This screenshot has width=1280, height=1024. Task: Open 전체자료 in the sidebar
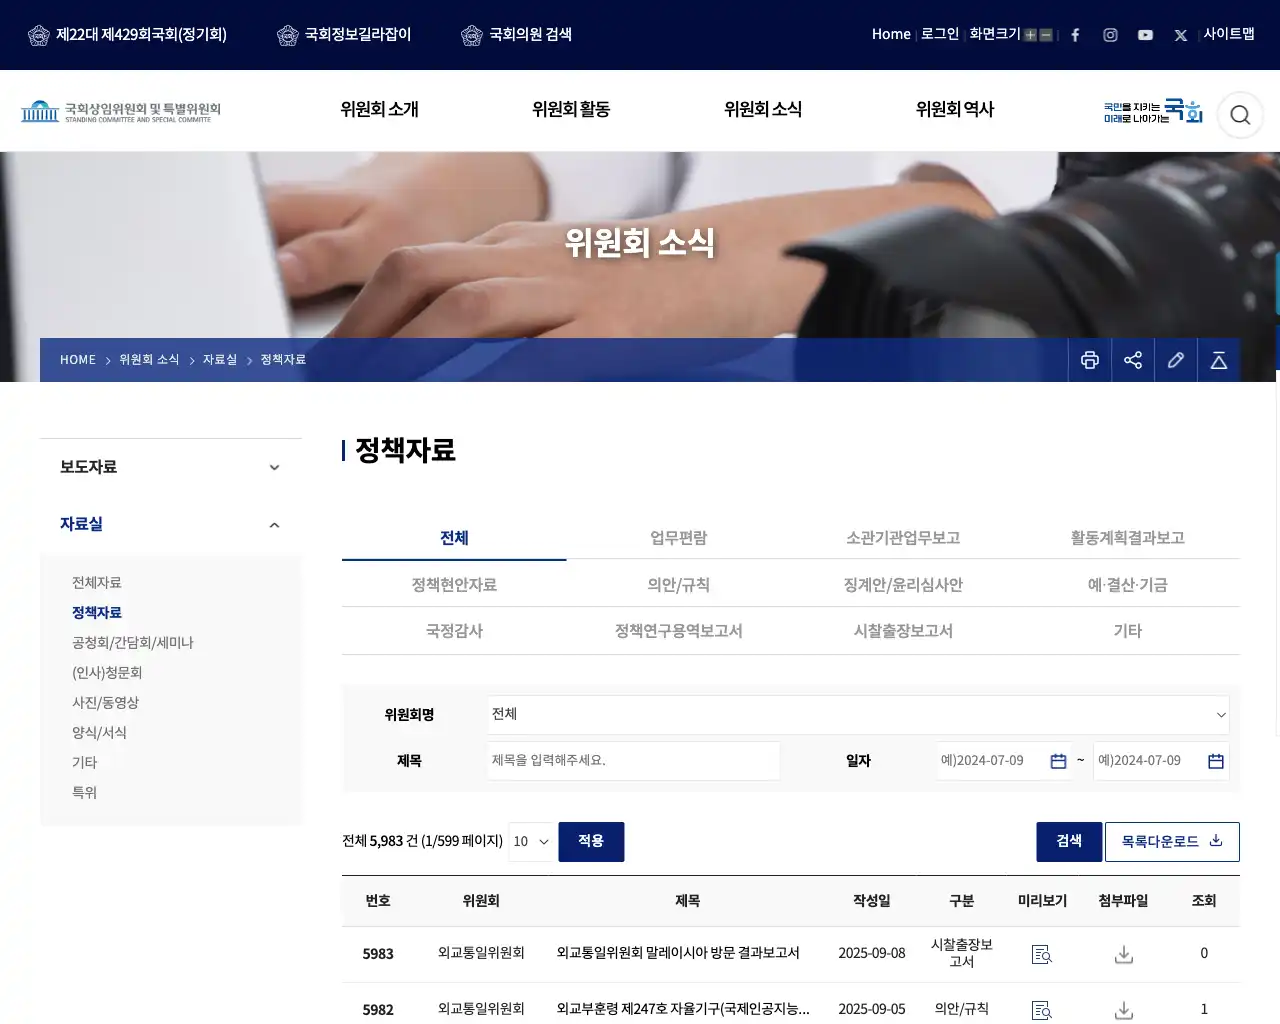97,583
